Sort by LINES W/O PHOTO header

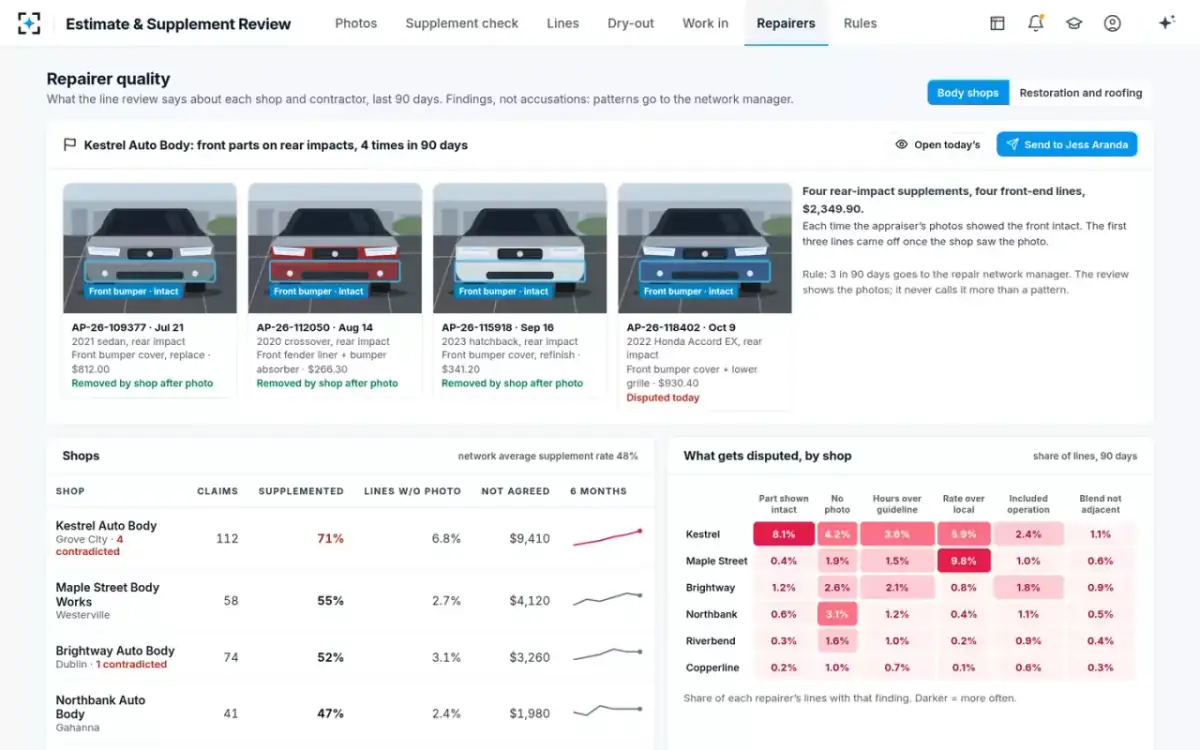point(413,491)
